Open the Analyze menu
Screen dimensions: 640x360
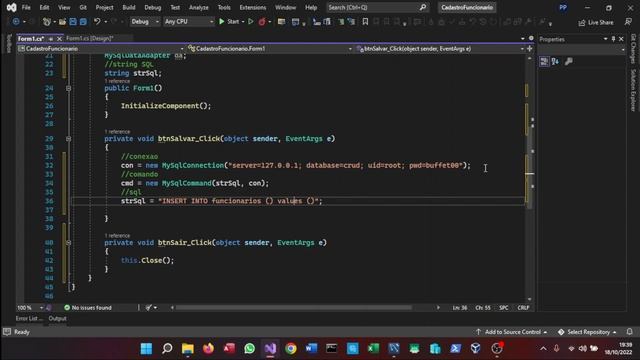(x=198, y=7)
